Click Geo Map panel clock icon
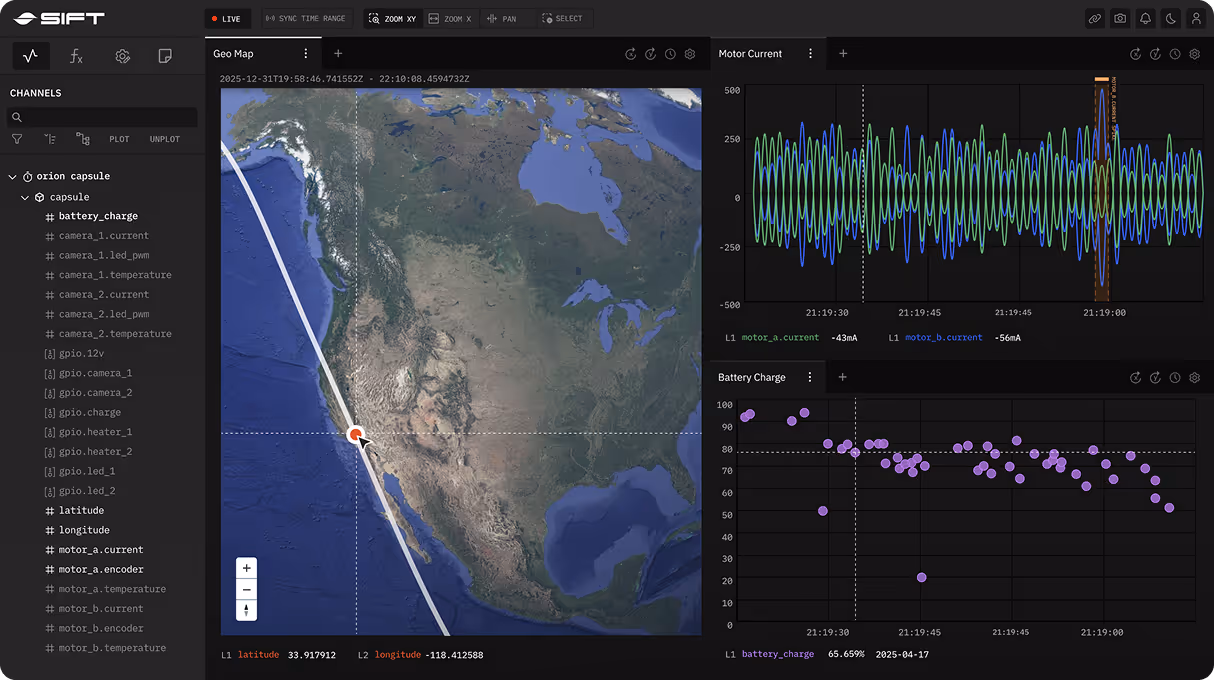 pos(670,54)
